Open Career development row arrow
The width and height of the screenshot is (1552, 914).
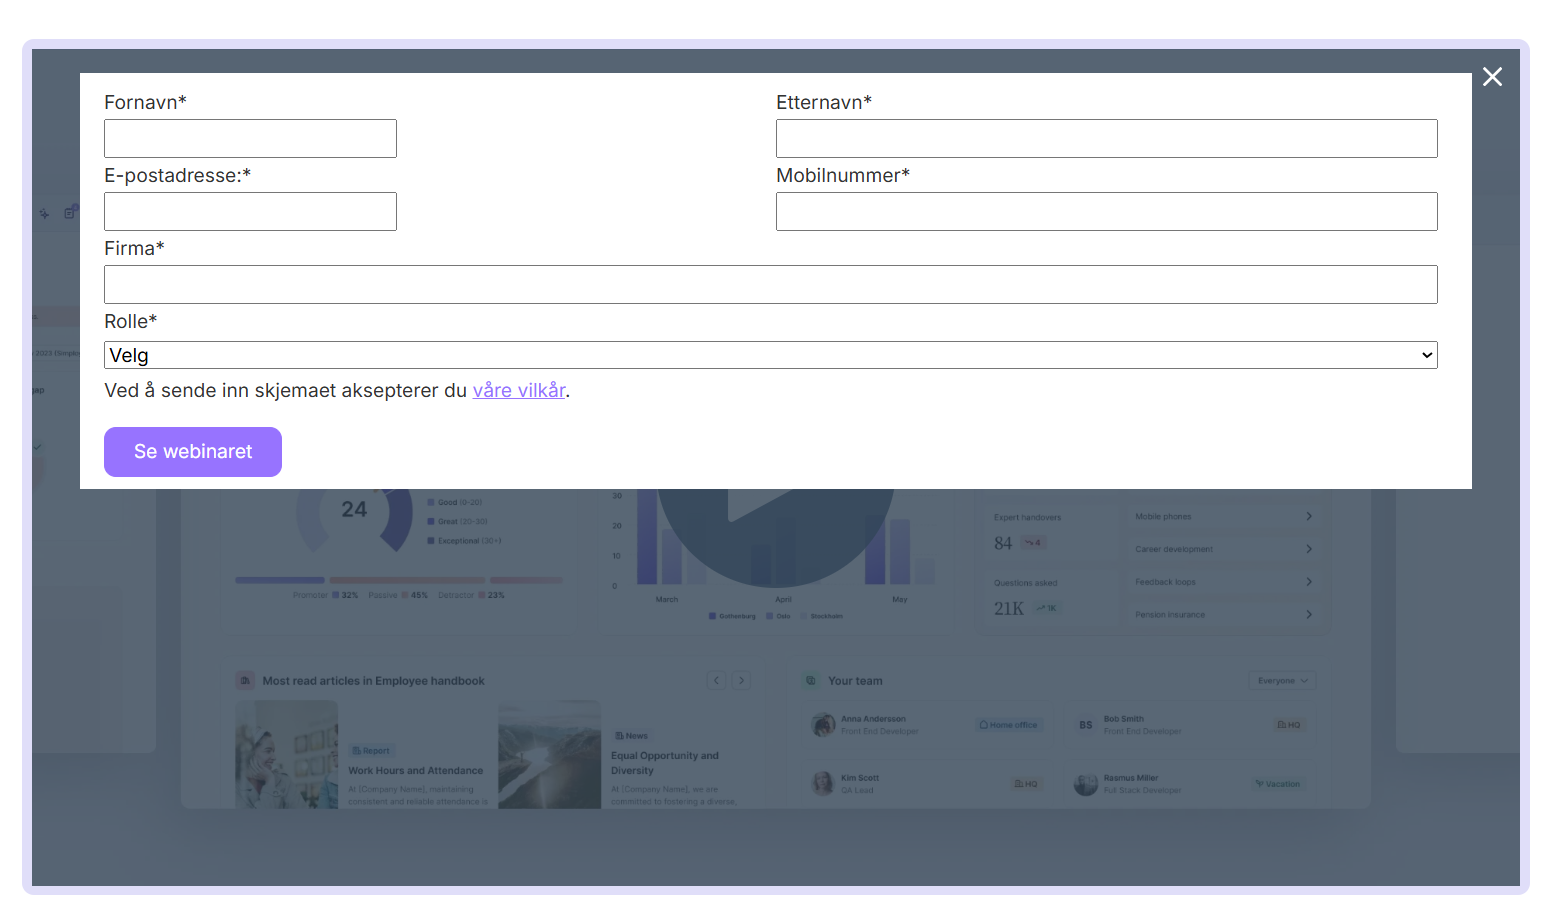click(1309, 549)
